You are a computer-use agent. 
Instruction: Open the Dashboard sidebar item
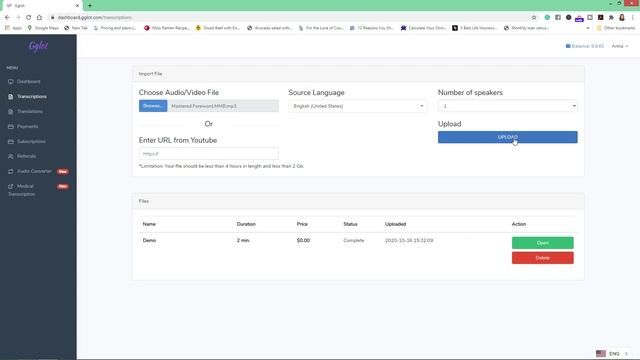tap(29, 82)
